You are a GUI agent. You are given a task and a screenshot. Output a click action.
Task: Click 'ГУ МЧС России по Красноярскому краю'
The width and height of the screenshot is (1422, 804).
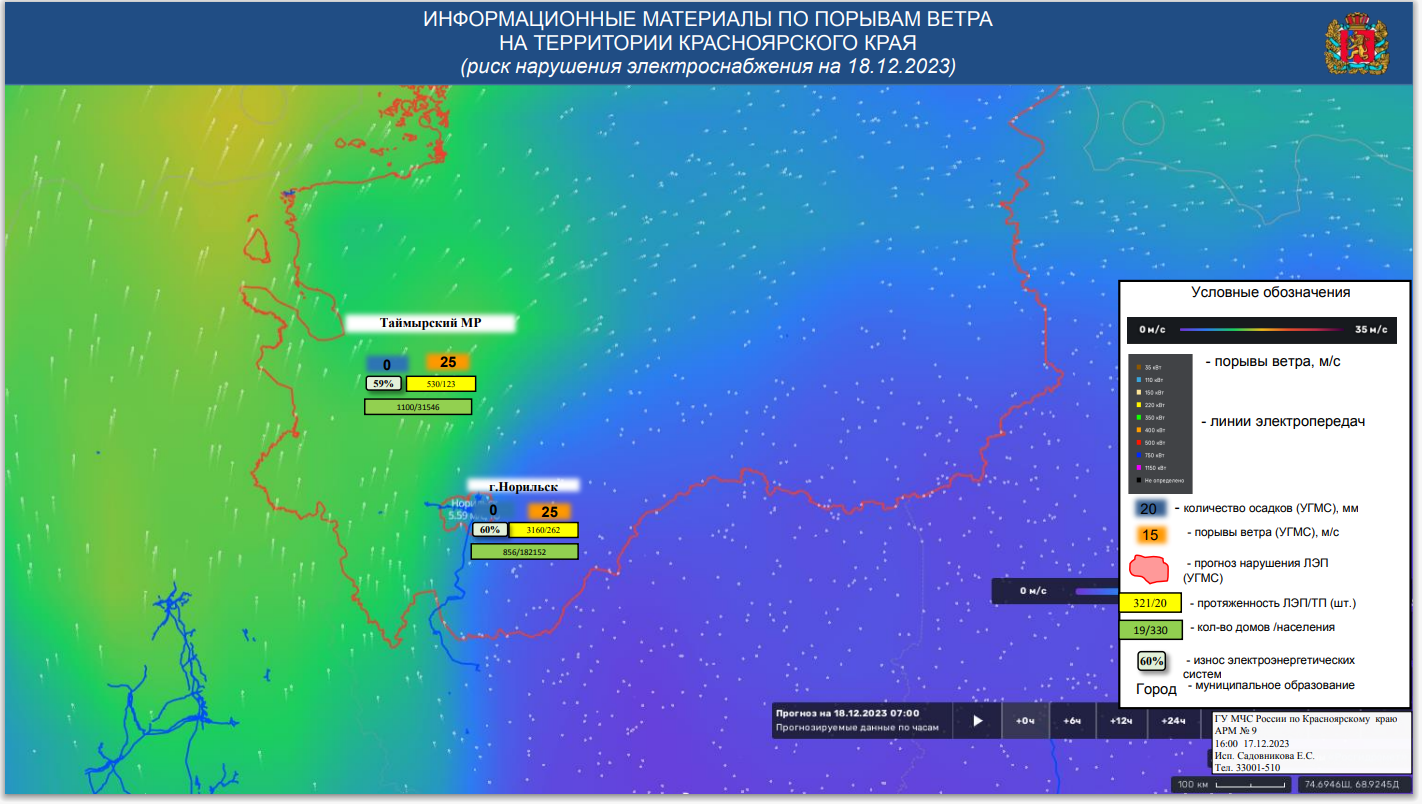[x=1305, y=719]
